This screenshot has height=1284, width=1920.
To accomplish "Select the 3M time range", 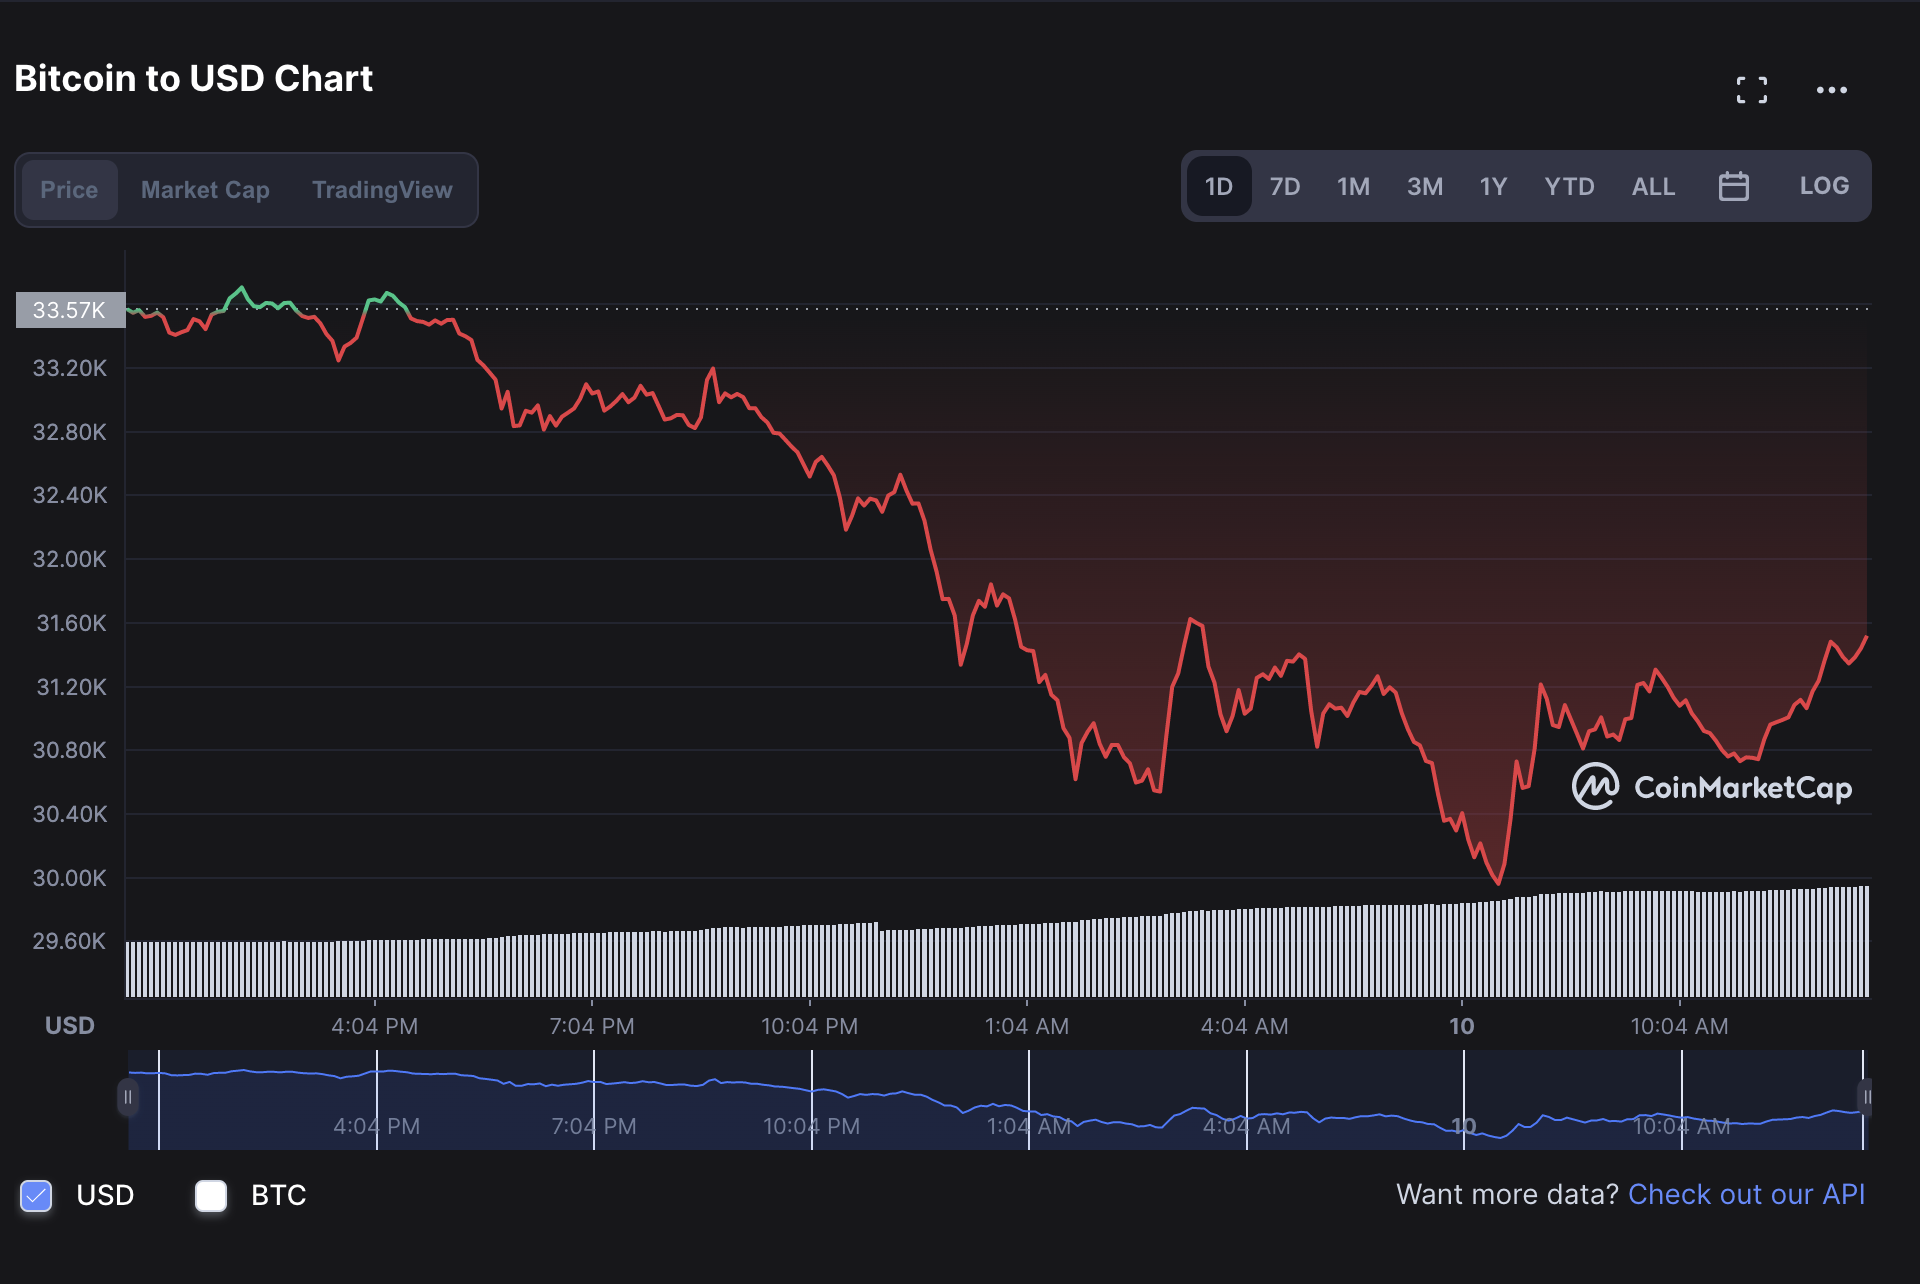I will tap(1424, 187).
